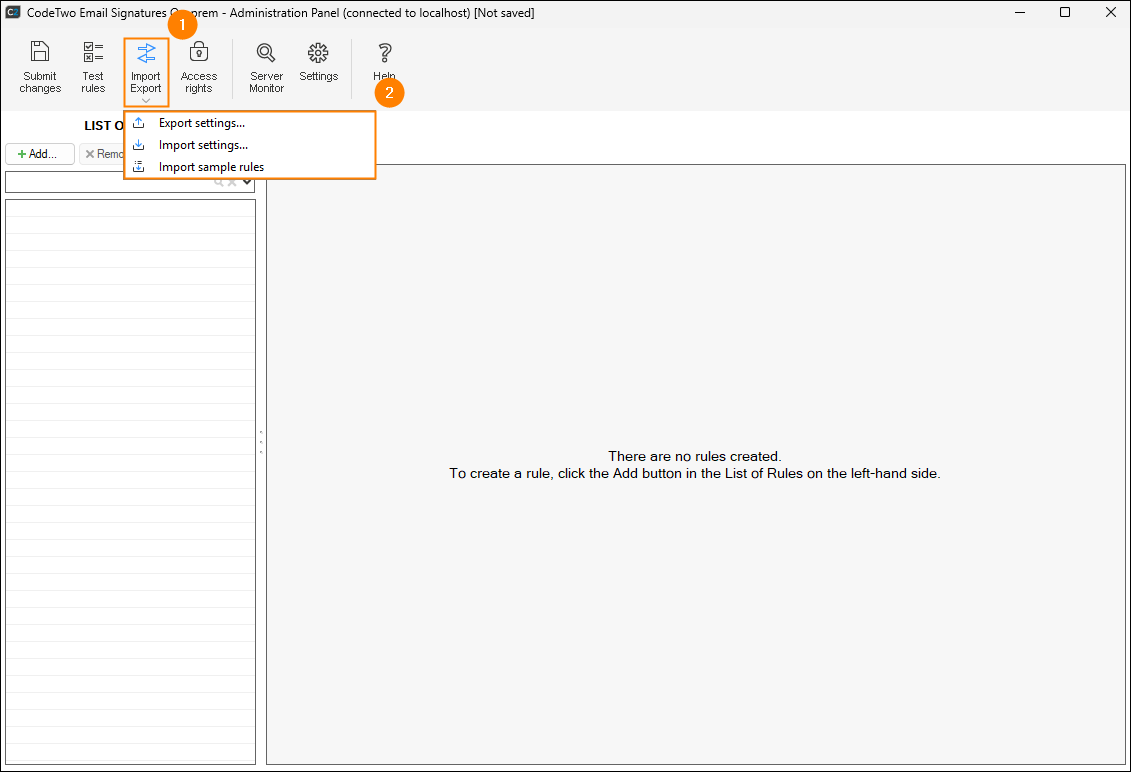Click the Submit changes toolbar icon
The image size is (1131, 772).
click(x=40, y=53)
